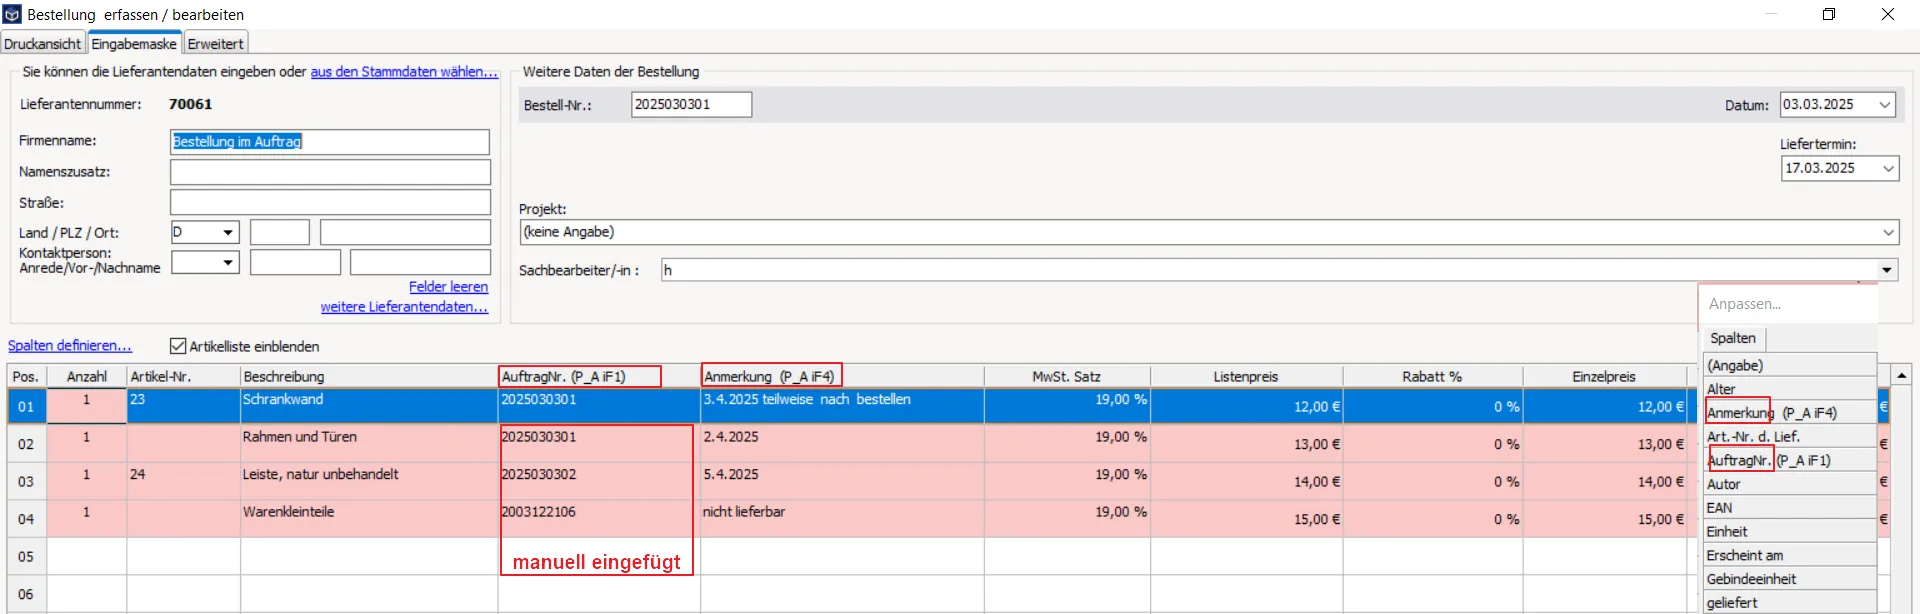The width and height of the screenshot is (1920, 614).
Task: Click into the Bestell-Nr. input field
Action: coord(691,105)
